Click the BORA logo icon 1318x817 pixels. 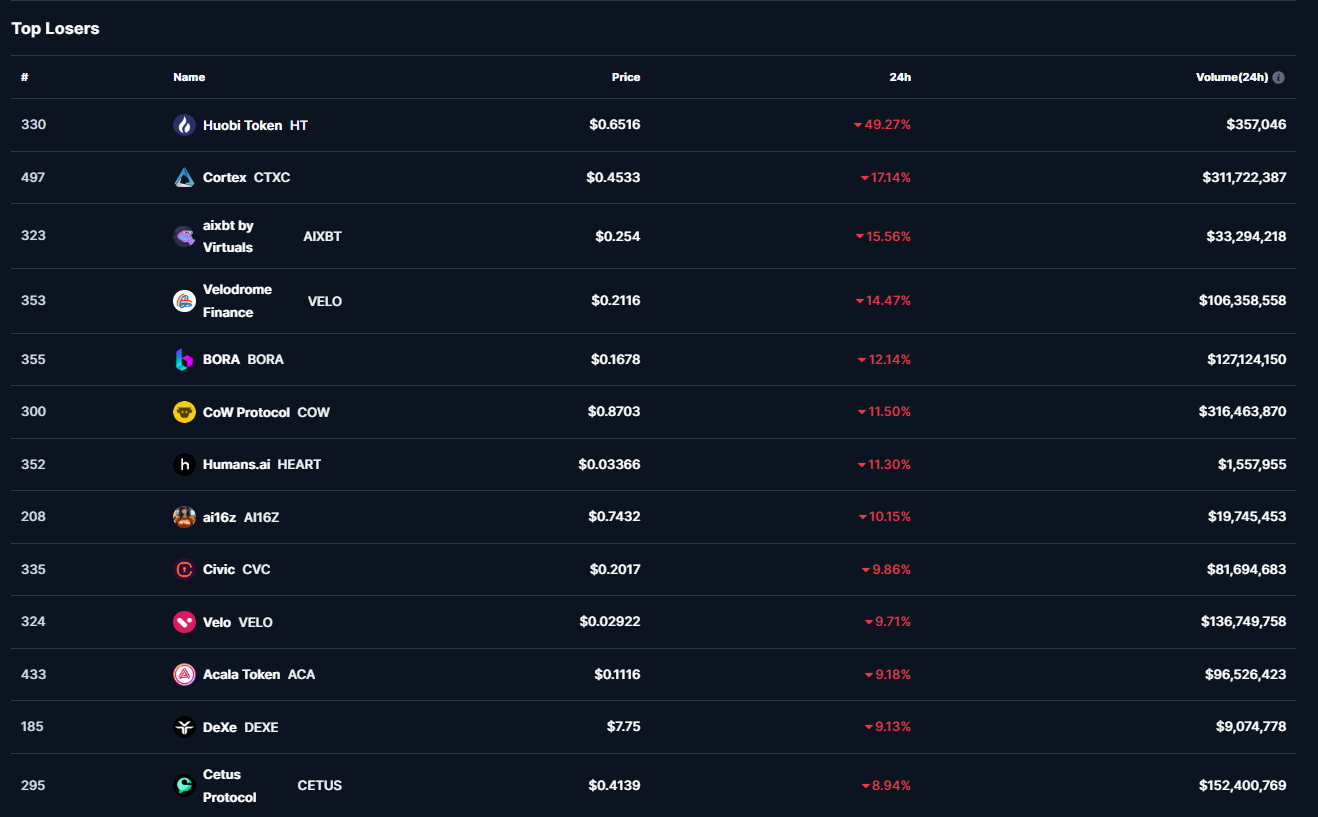point(184,360)
